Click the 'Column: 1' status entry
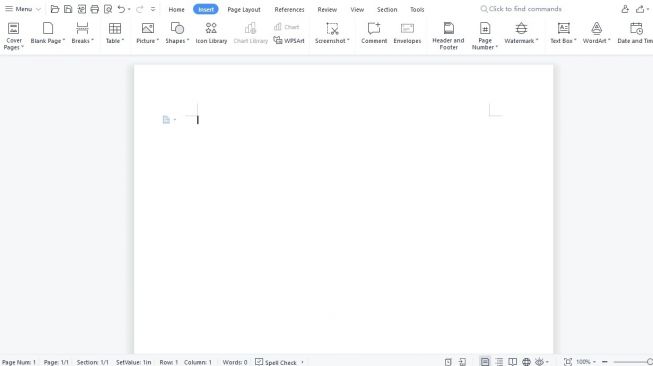The height and width of the screenshot is (366, 653). tap(198, 362)
